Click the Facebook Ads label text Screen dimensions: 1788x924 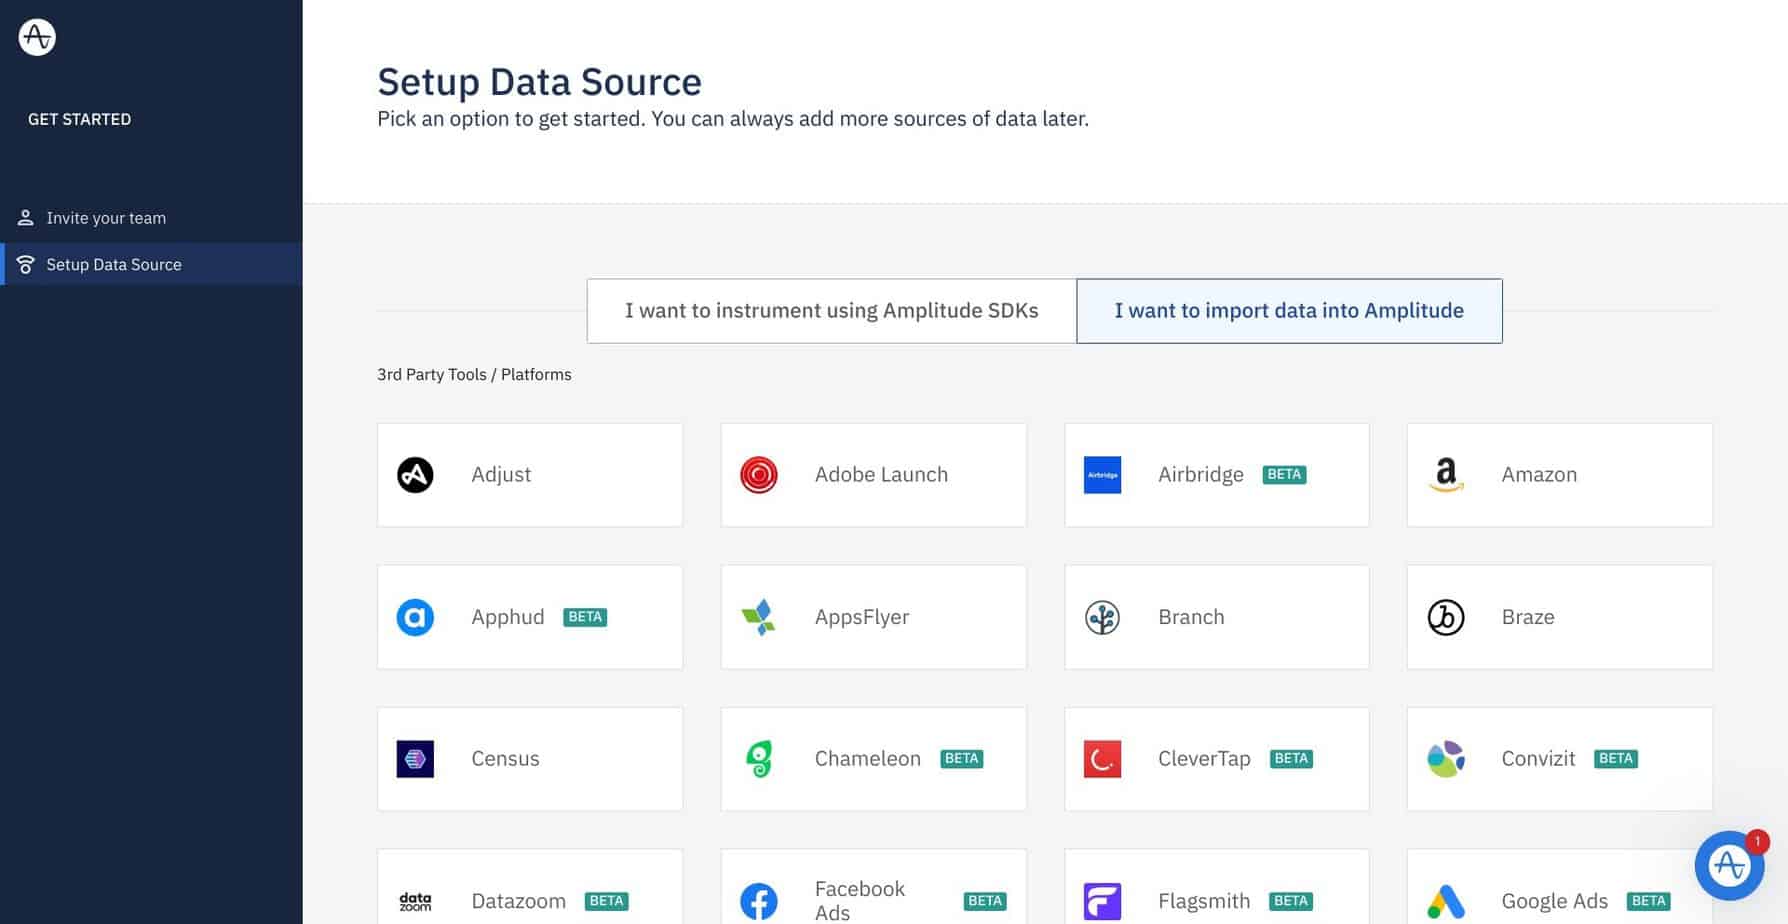860,901
